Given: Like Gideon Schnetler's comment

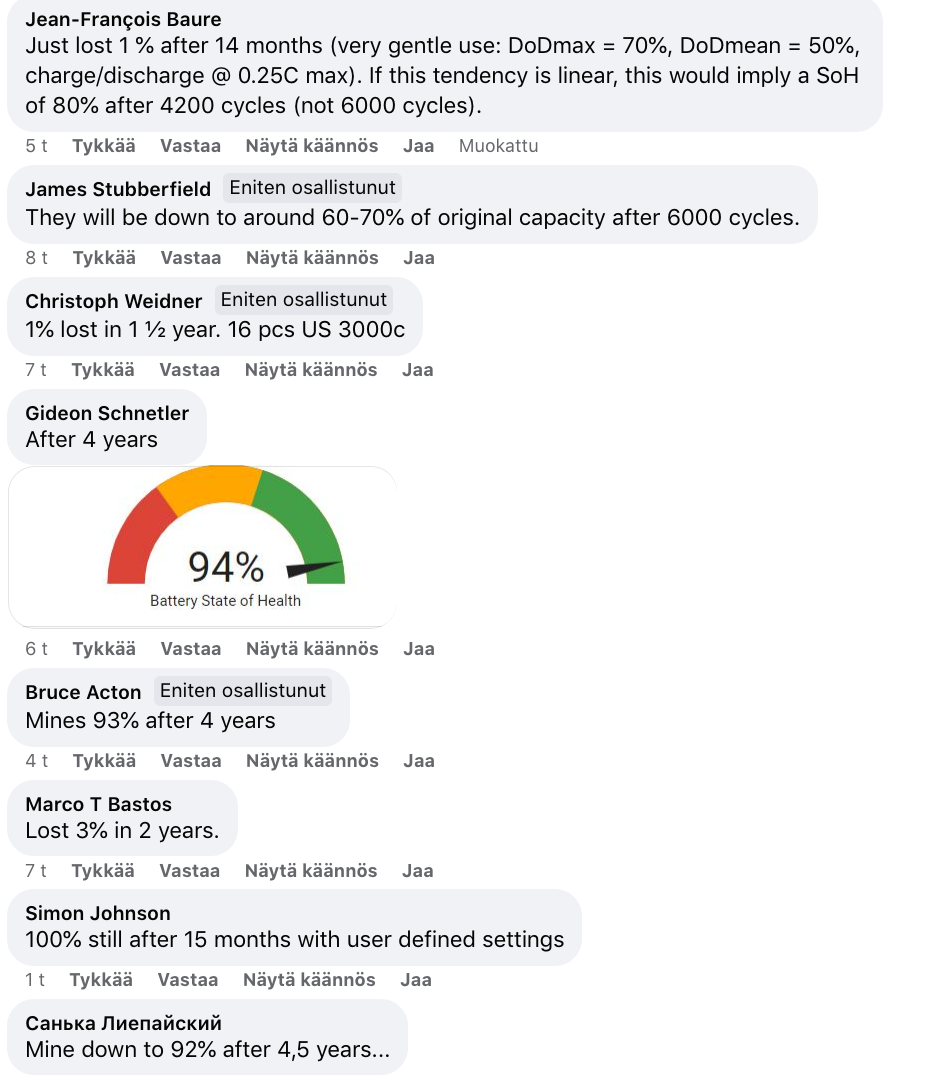Looking at the screenshot, I should tap(103, 649).
